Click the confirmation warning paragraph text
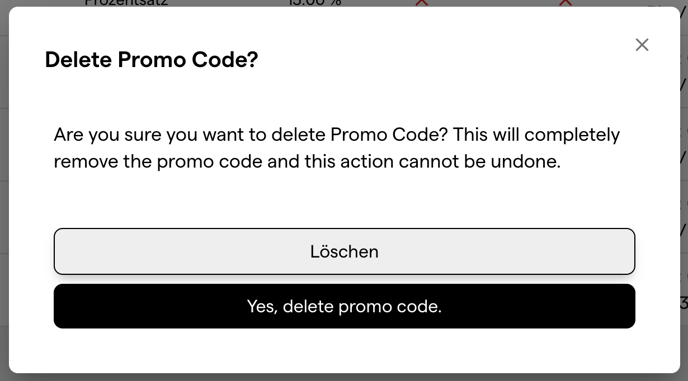The height and width of the screenshot is (381, 688). pos(337,148)
